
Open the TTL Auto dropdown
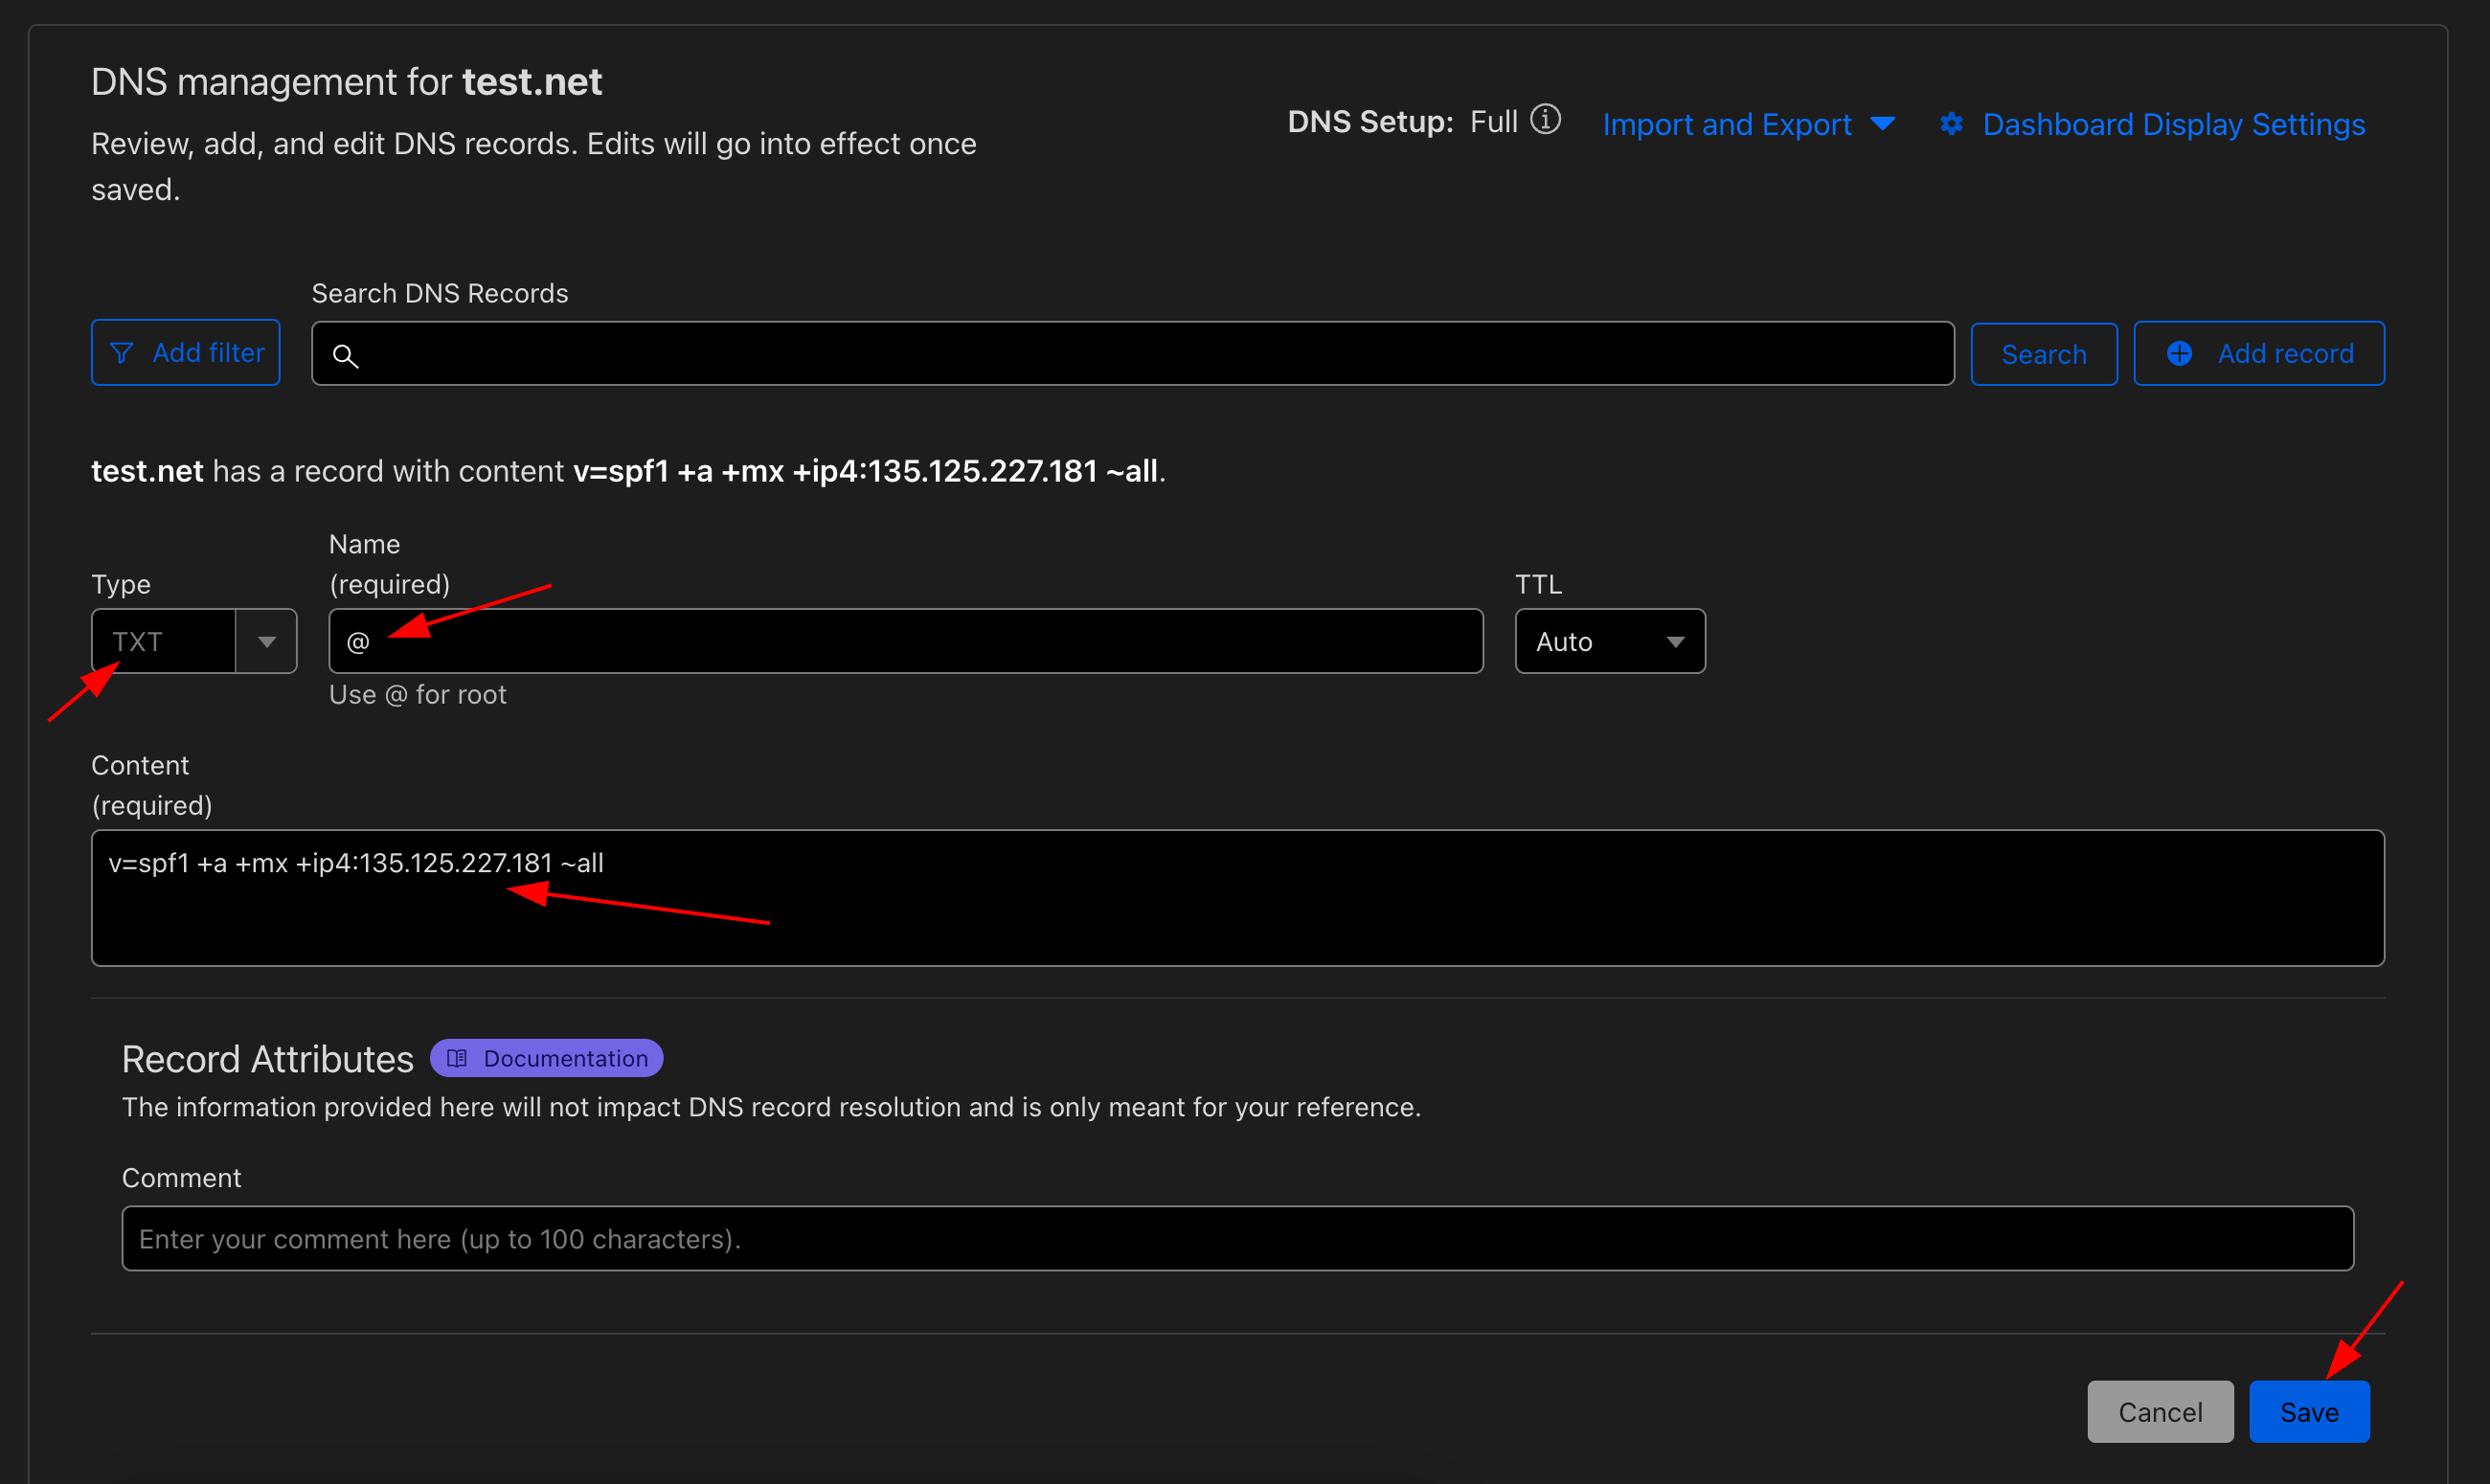(x=1609, y=641)
